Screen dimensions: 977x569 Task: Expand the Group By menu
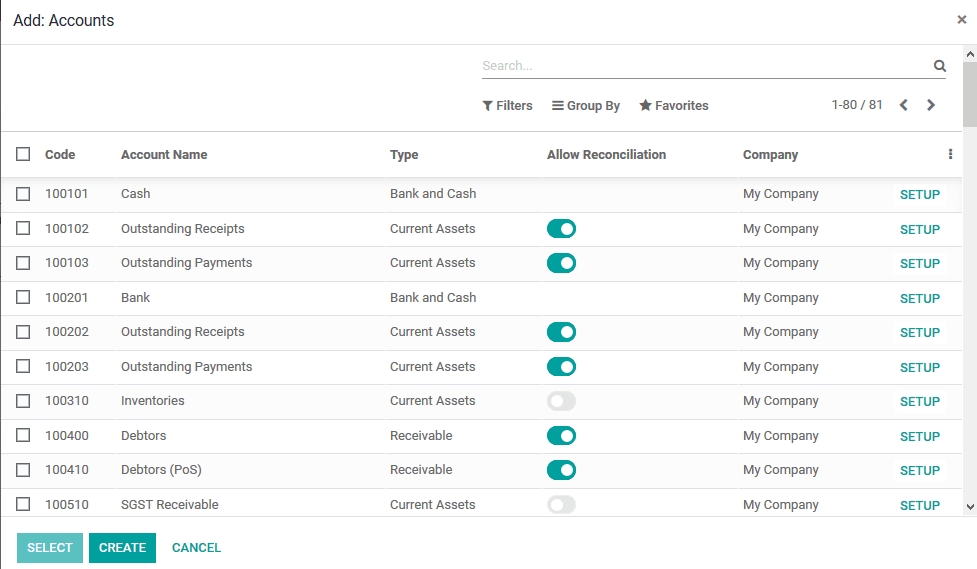(x=586, y=106)
